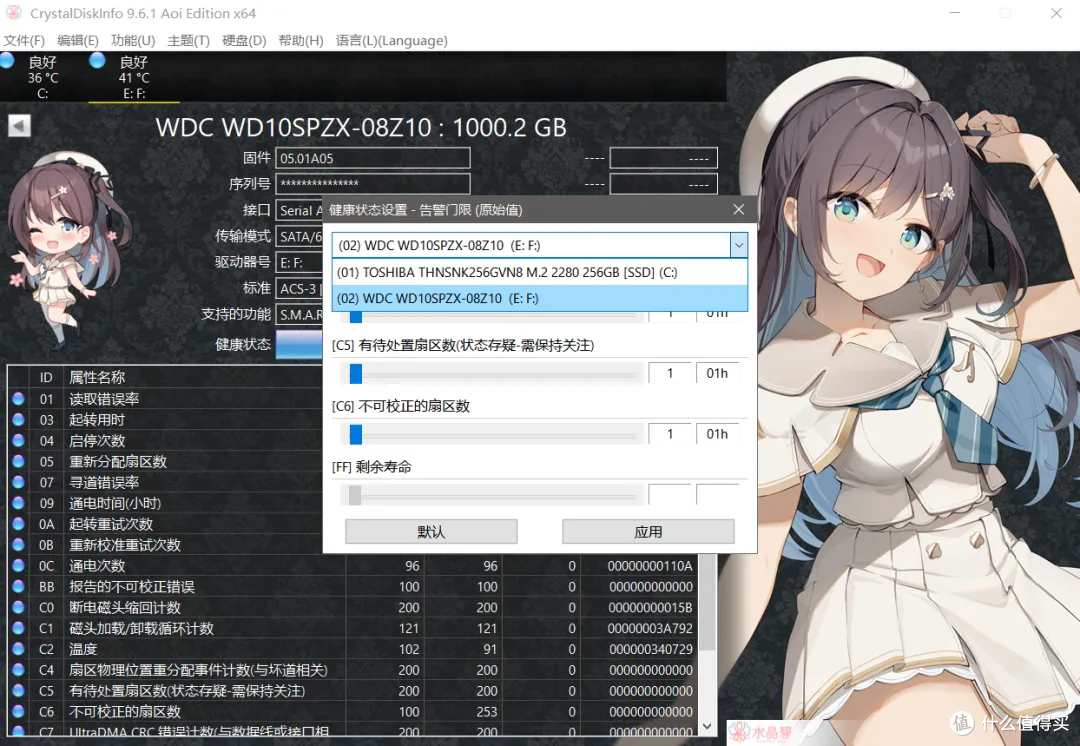The height and width of the screenshot is (746, 1080).
Task: Adjust the C6 不可校正的扇区数 slider
Action: point(355,435)
